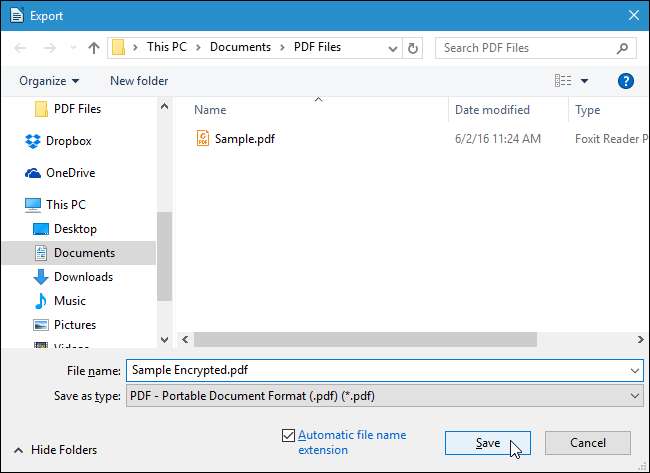Open the Downloads folder in sidebar
The image size is (650, 473).
click(83, 277)
